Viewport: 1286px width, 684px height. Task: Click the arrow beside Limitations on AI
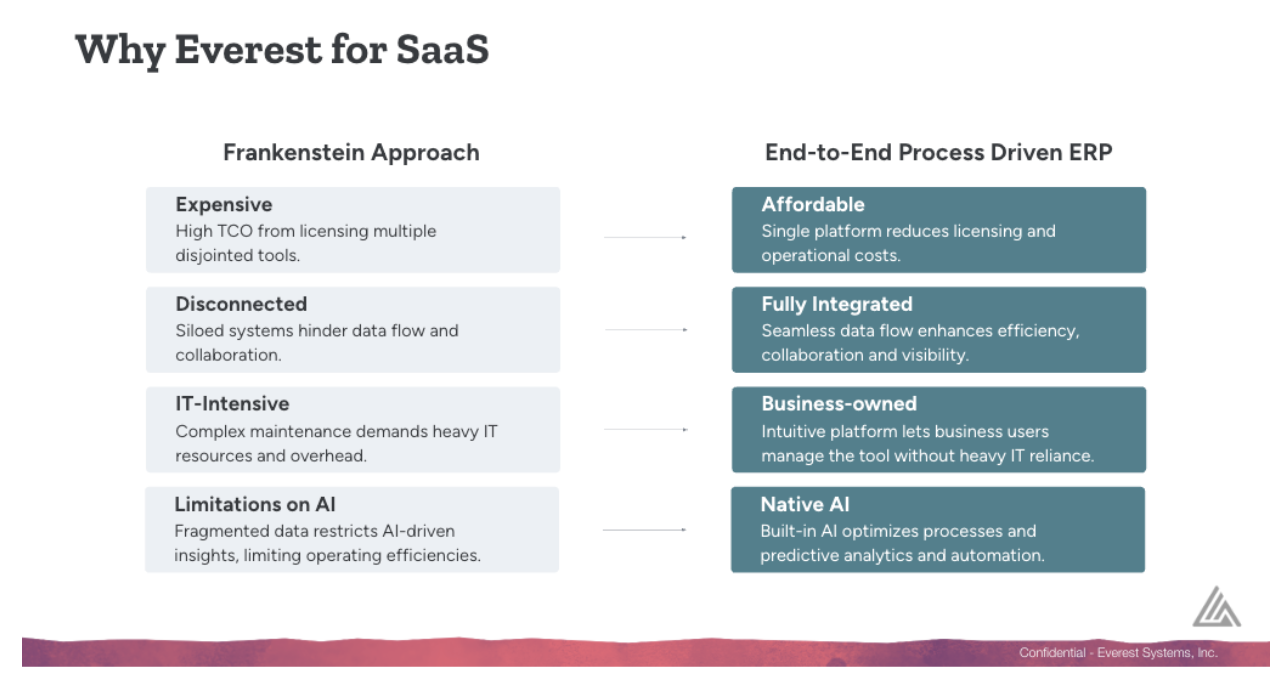(x=644, y=530)
